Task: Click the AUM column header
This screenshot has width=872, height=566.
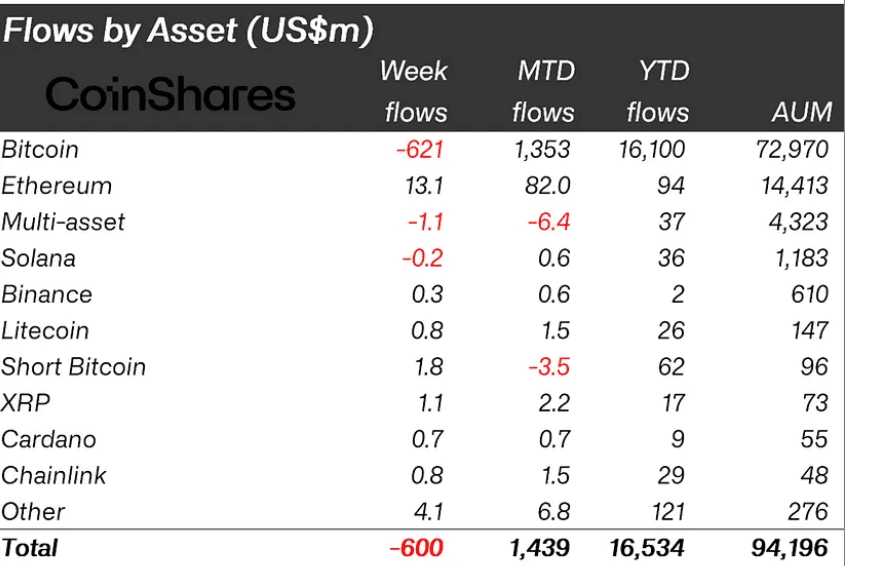Action: coord(801,112)
